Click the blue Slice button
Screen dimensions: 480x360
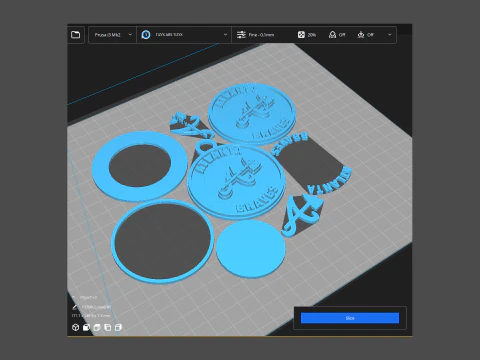(350, 318)
